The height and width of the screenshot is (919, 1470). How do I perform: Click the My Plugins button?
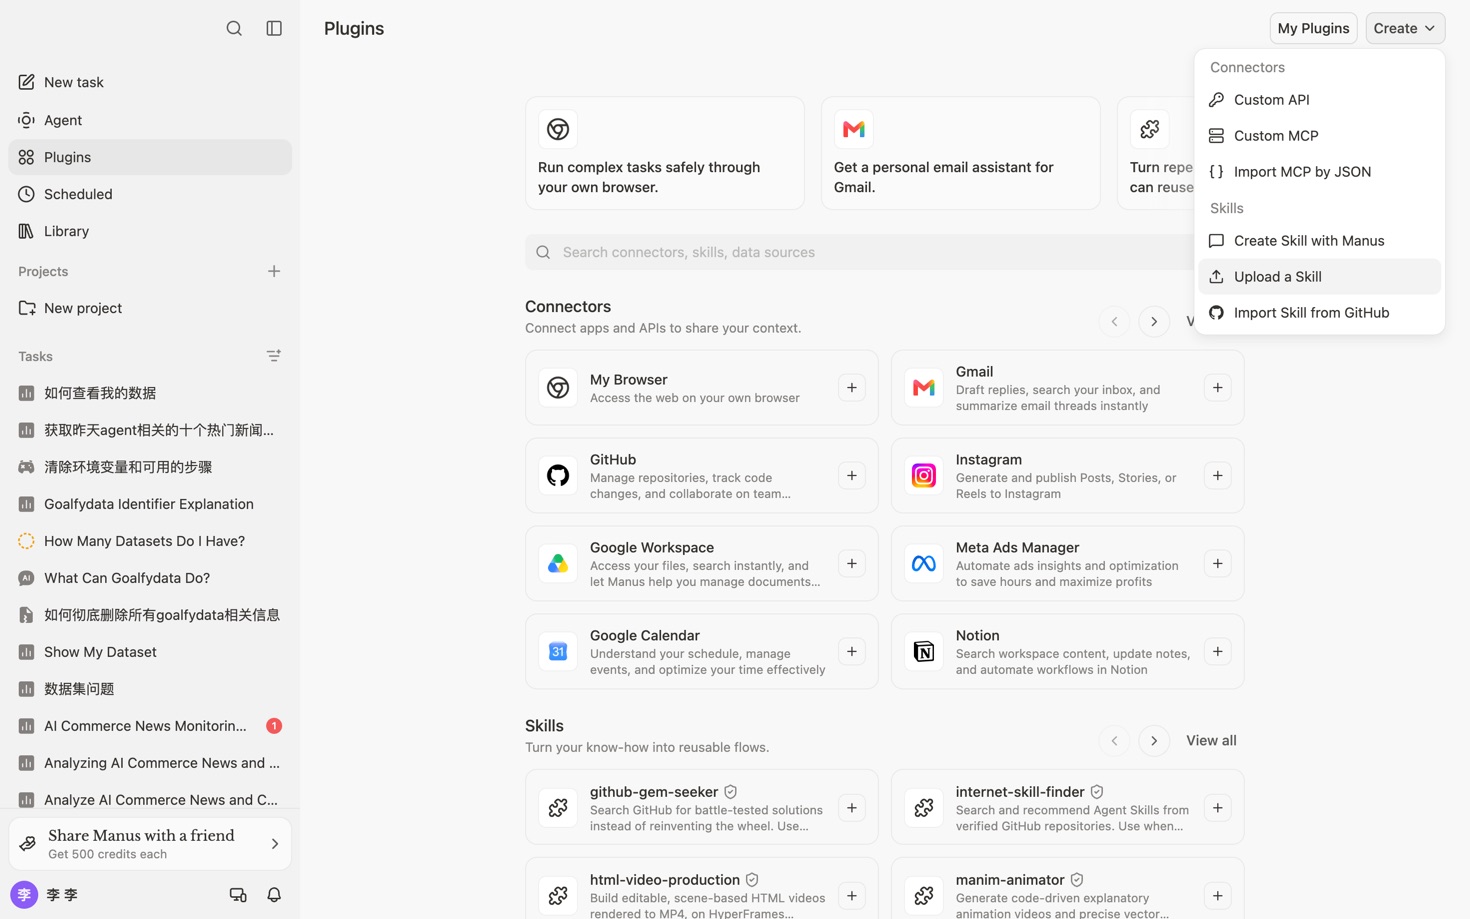1313,28
